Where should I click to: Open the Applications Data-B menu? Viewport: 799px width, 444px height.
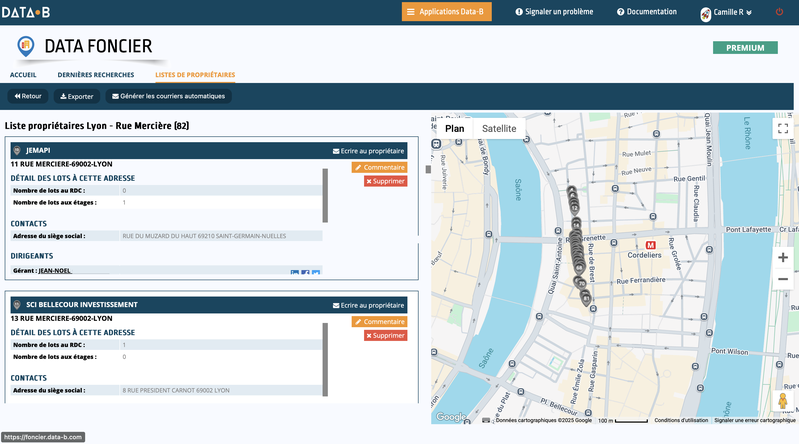coord(446,12)
